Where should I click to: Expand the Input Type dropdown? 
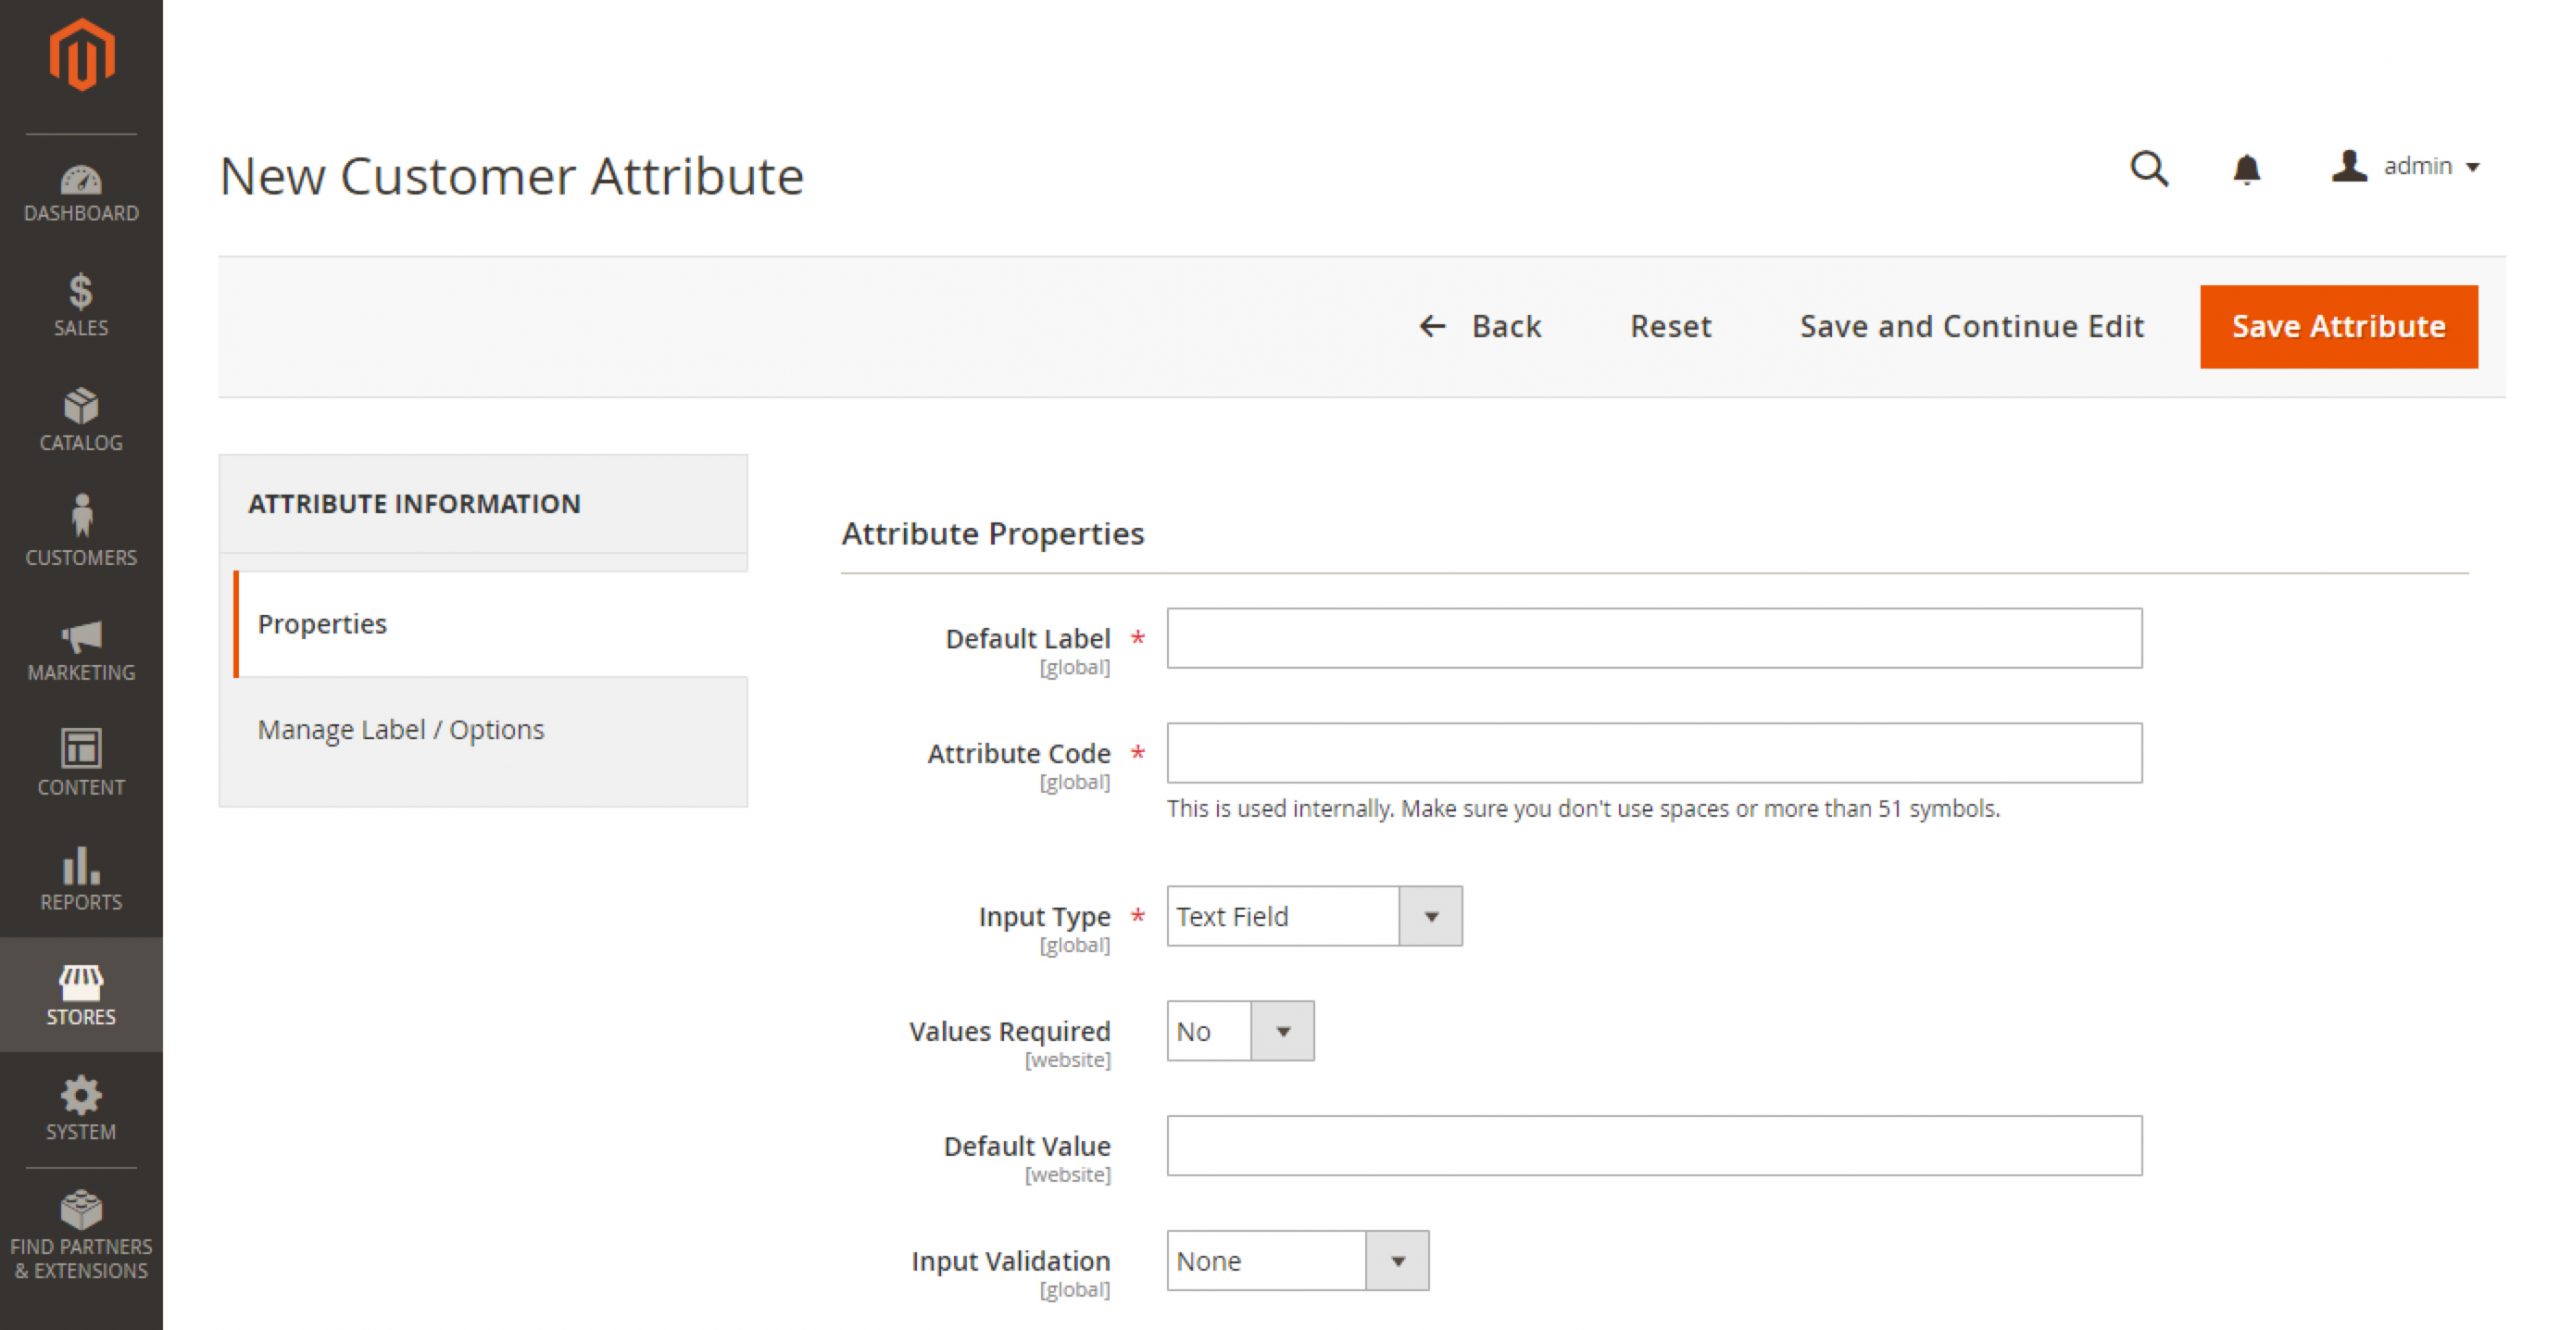coord(1432,914)
